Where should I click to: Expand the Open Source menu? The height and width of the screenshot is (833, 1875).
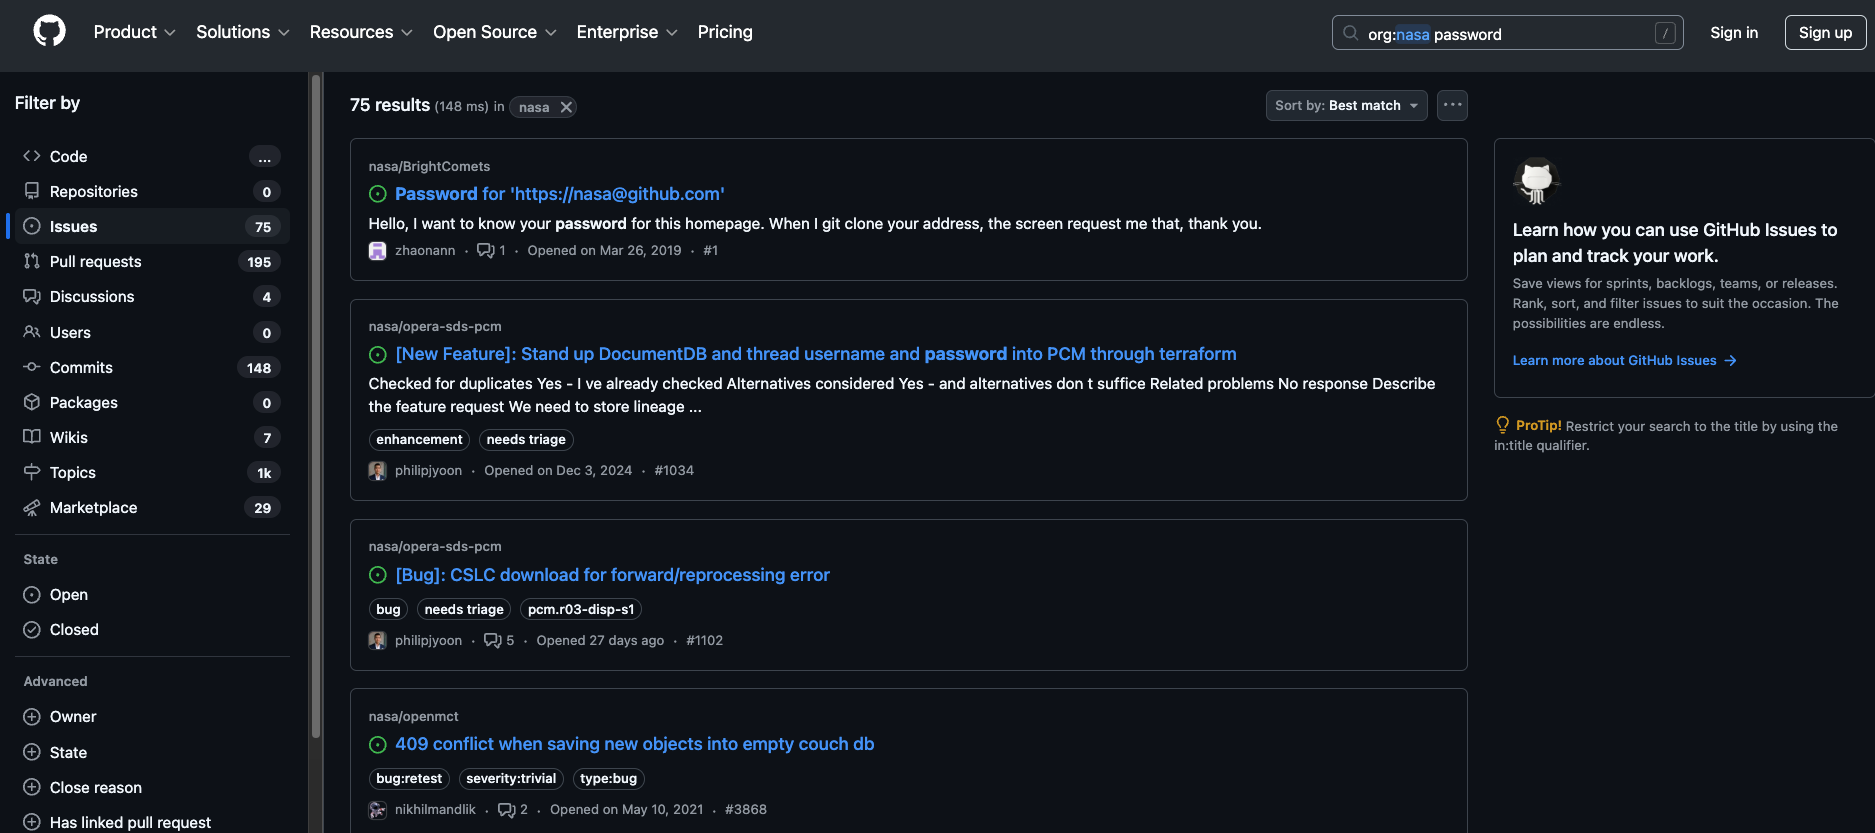tap(494, 32)
